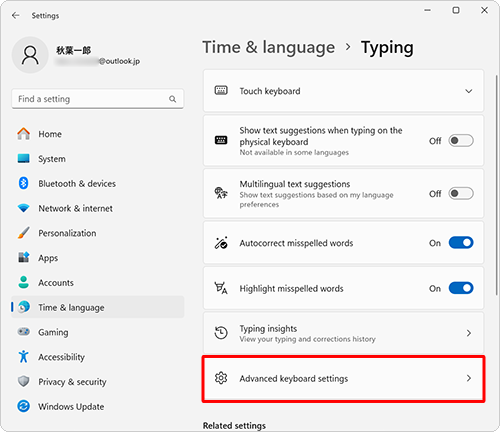Turn off Autocorrect misspelled words switch
500x432 pixels.
tap(461, 243)
